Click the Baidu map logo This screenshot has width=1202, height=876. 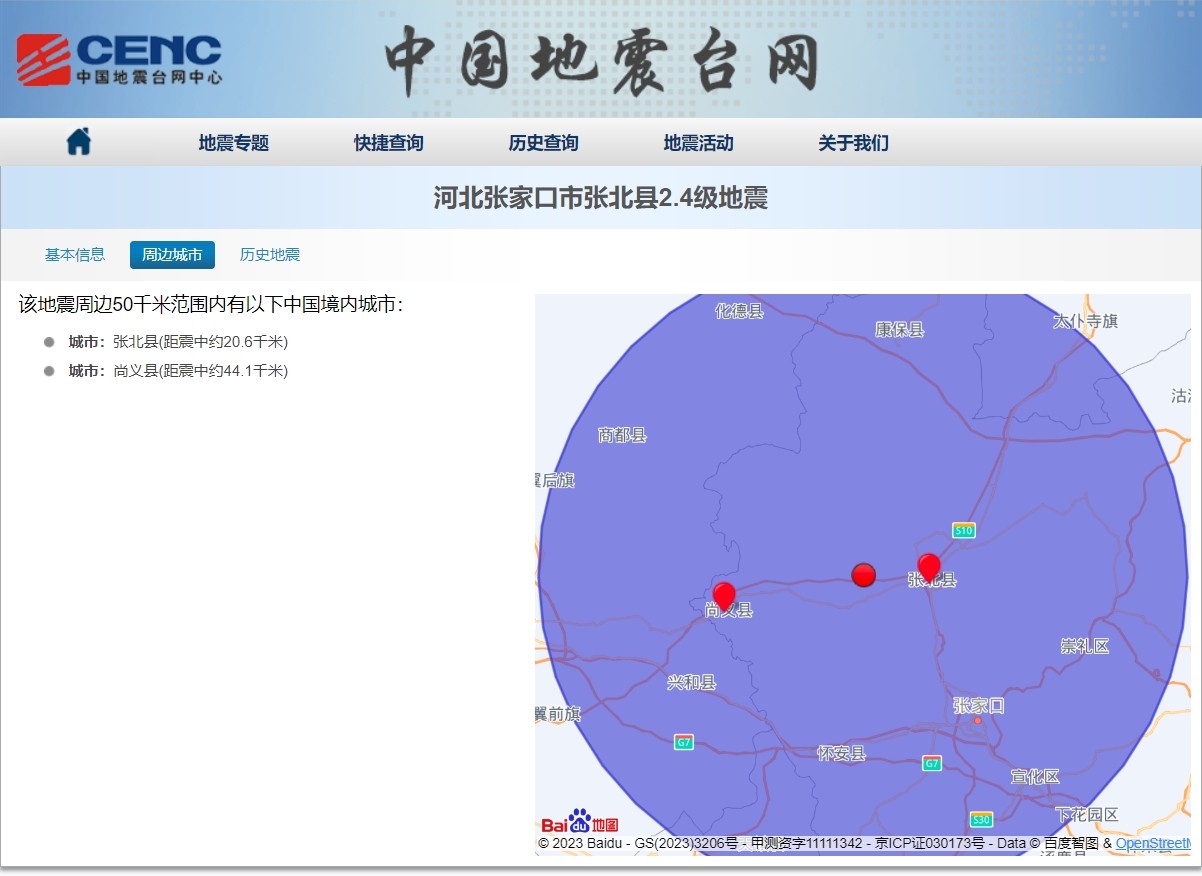tap(580, 822)
